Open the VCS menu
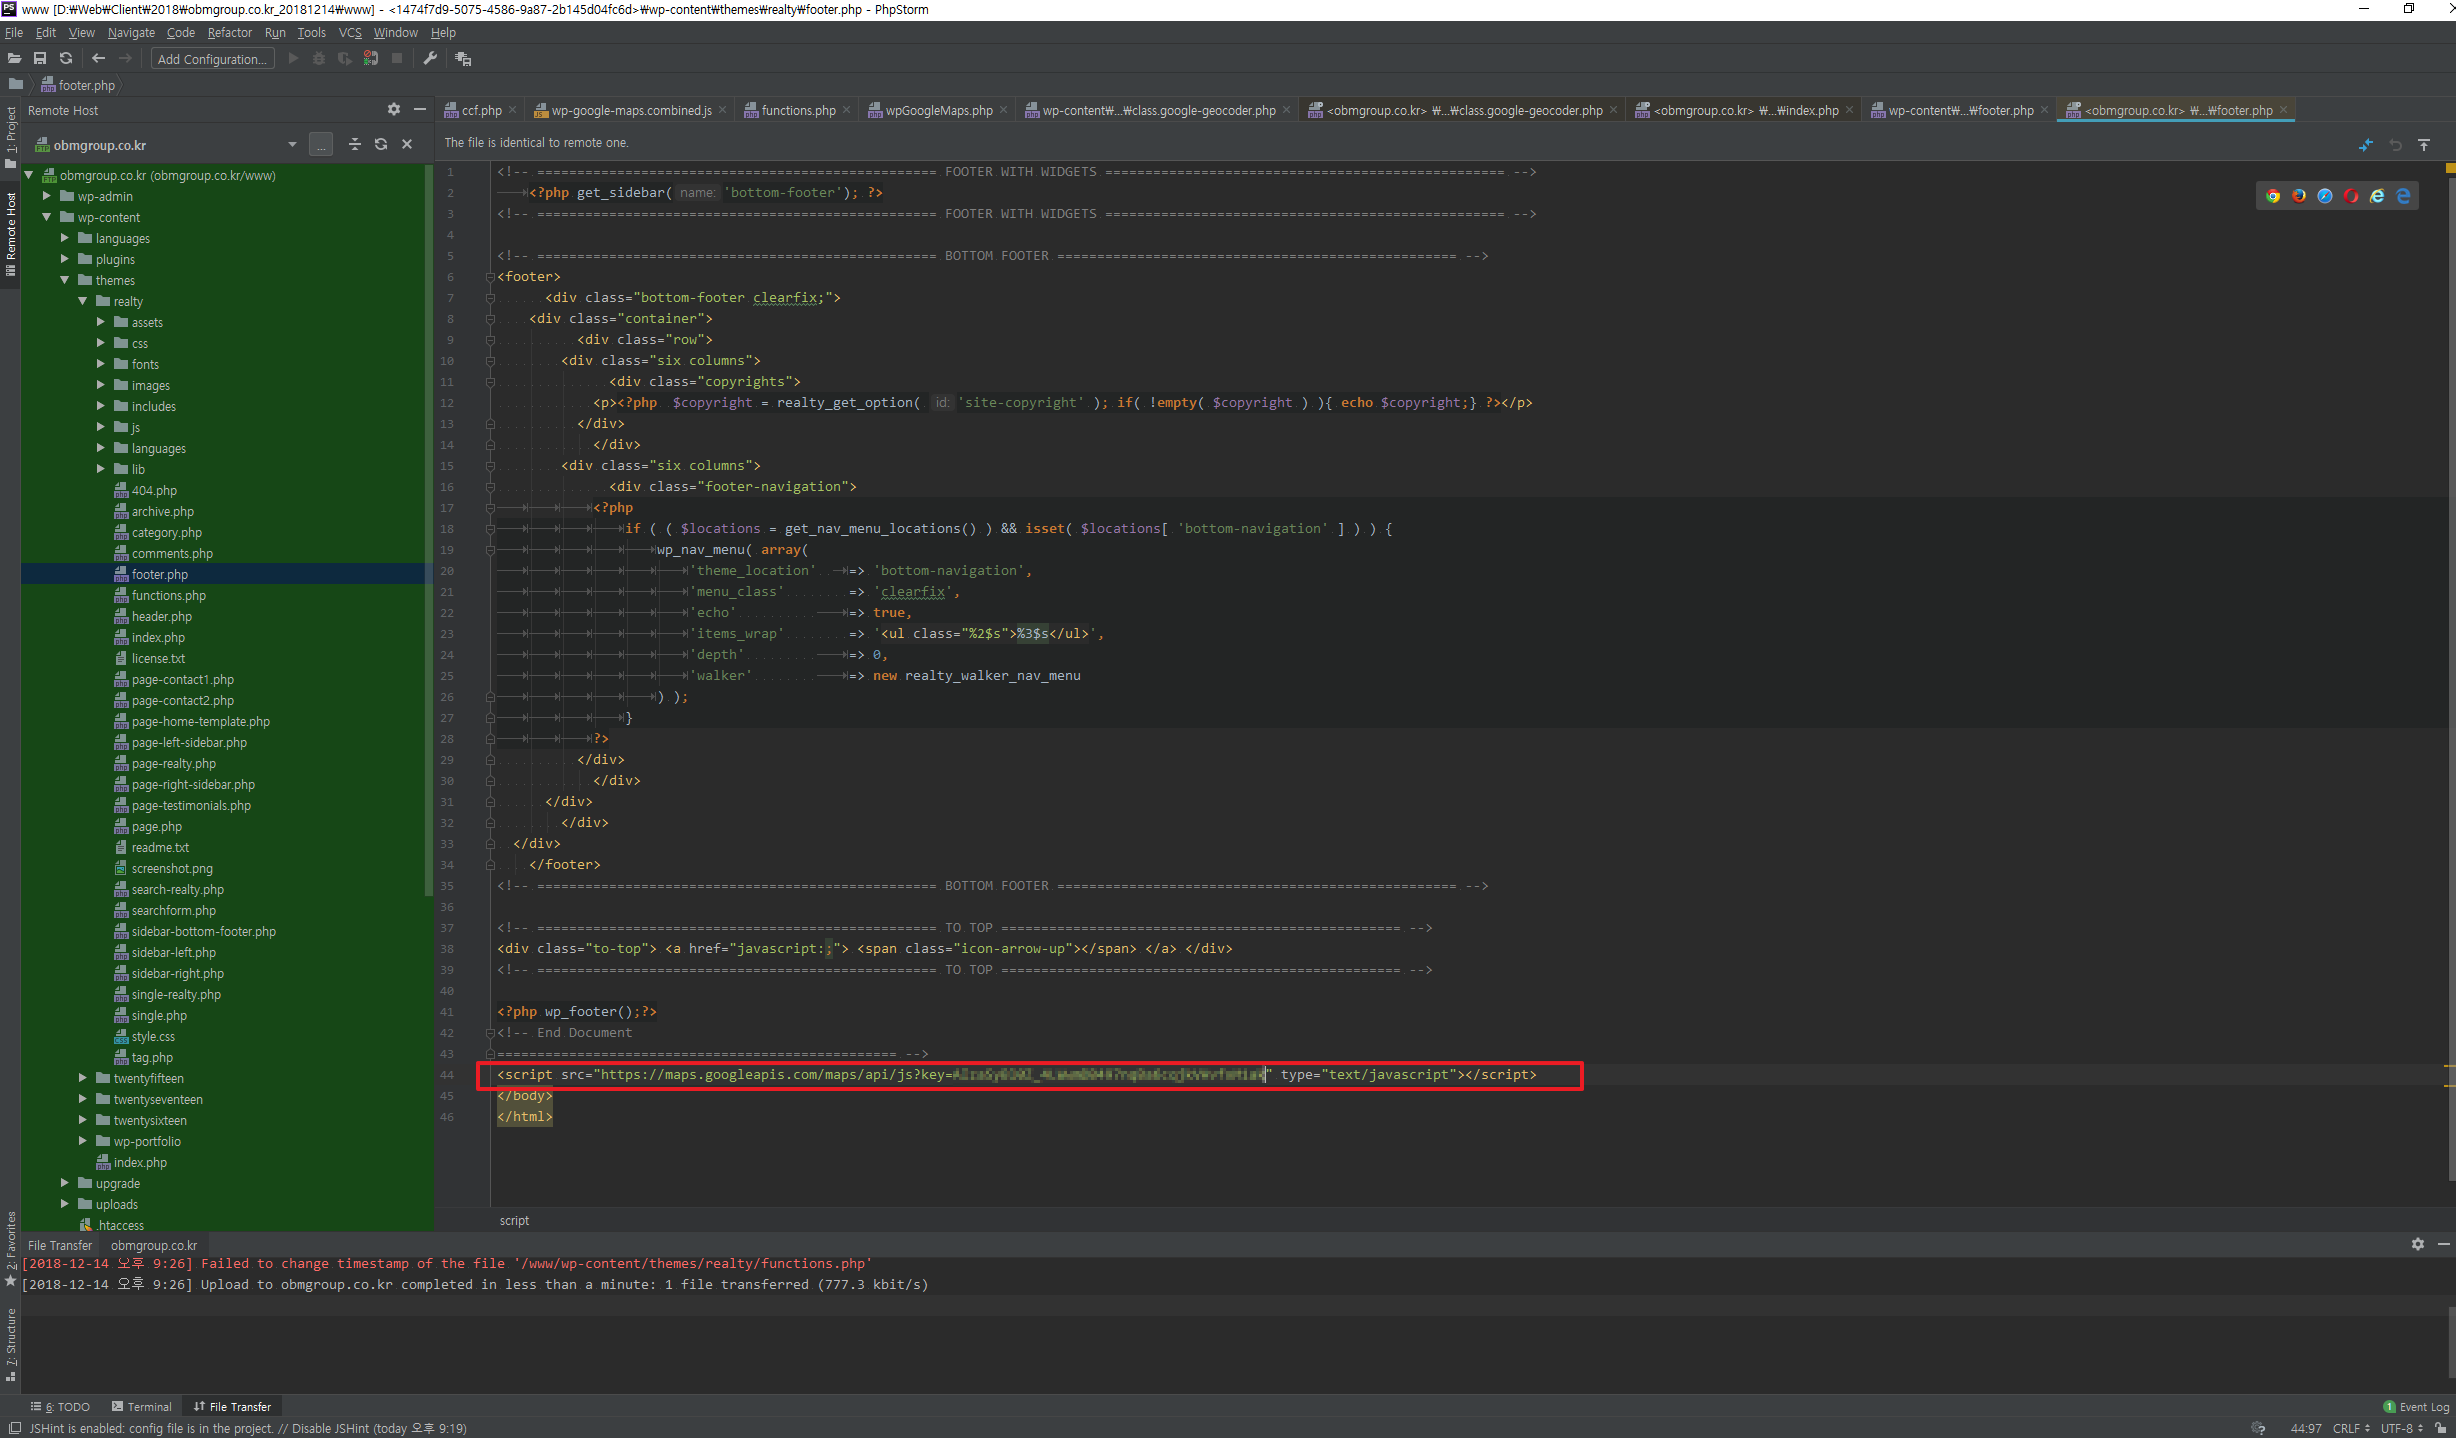 click(x=350, y=33)
